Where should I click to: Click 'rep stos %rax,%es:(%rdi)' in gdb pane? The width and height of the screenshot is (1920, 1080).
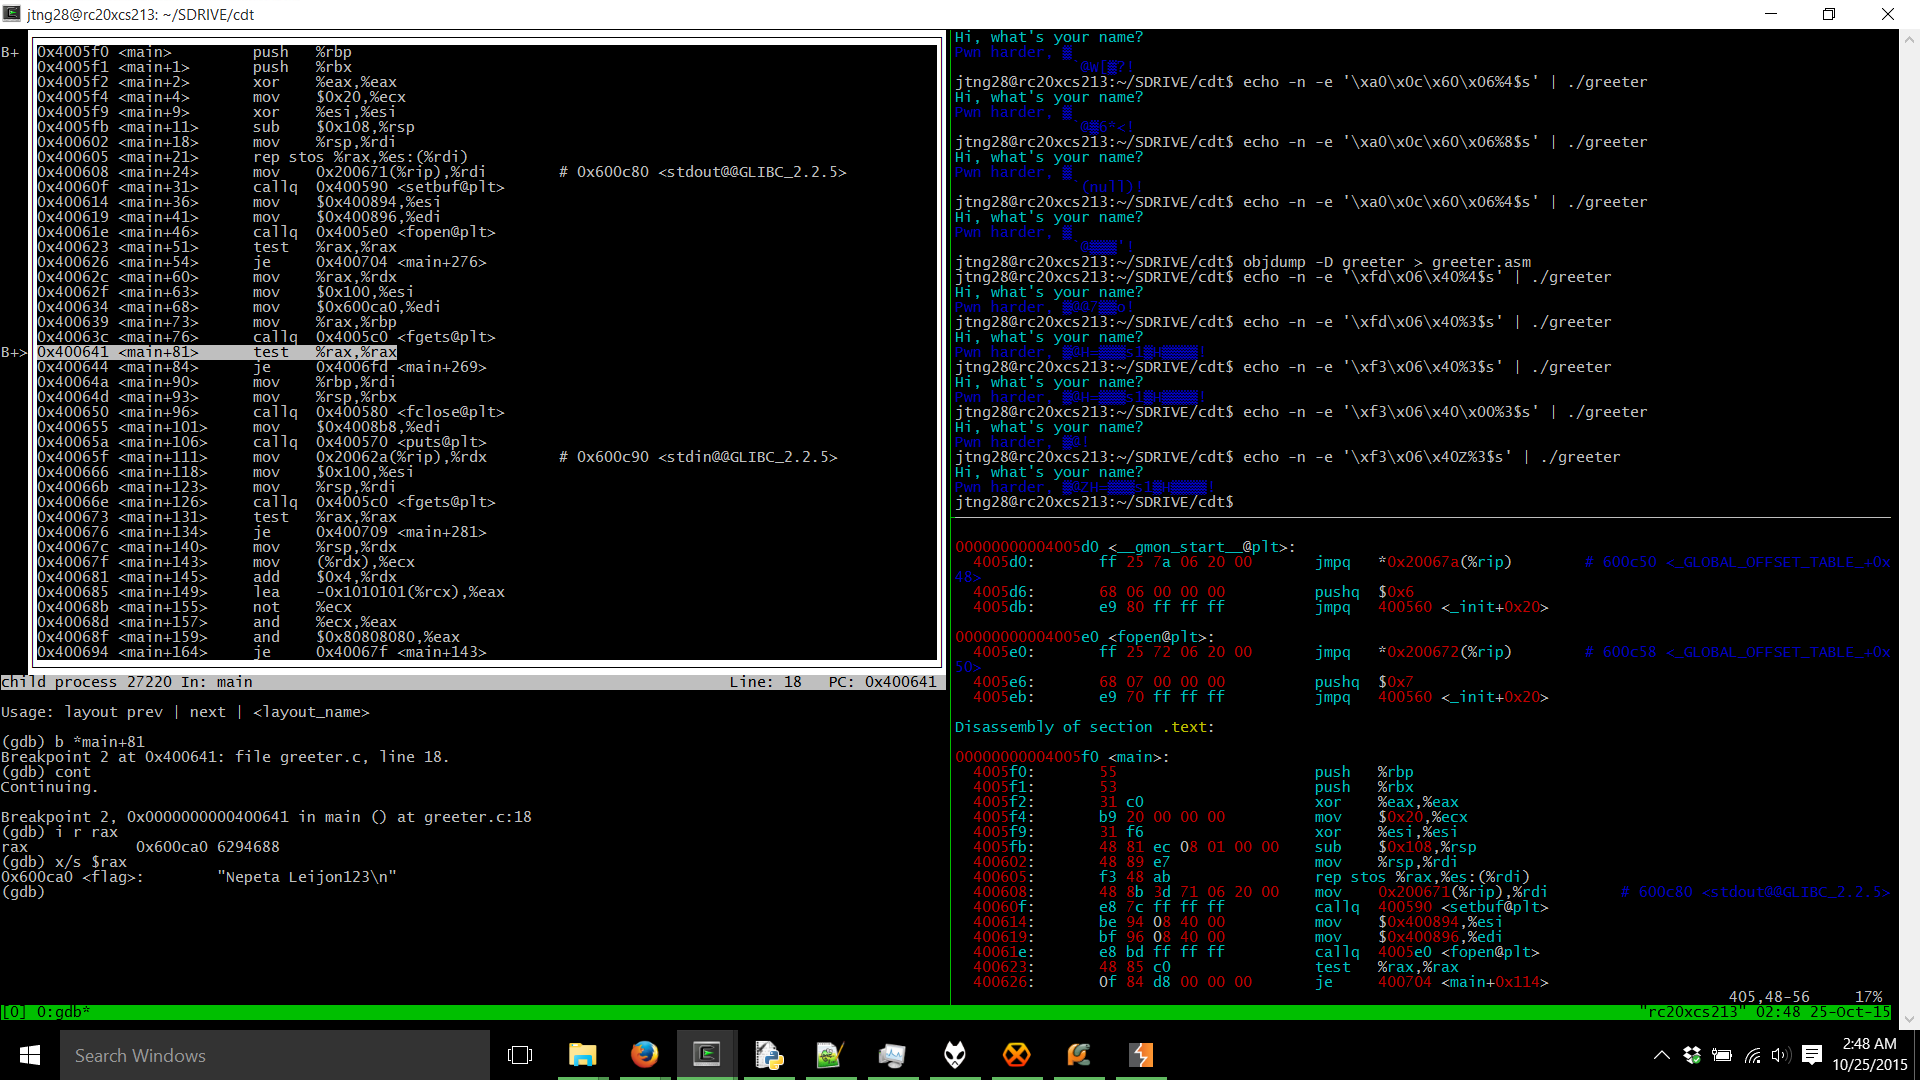[360, 157]
